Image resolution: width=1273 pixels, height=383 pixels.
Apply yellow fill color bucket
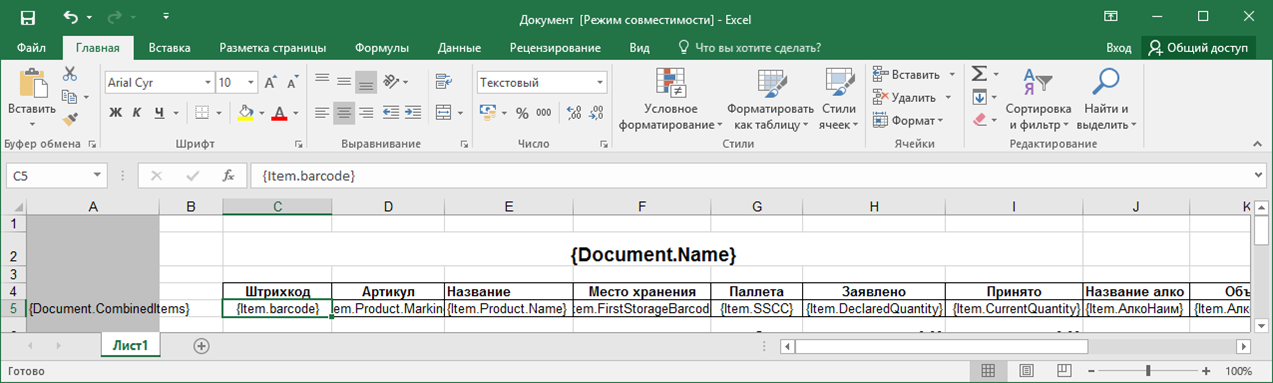(246, 112)
